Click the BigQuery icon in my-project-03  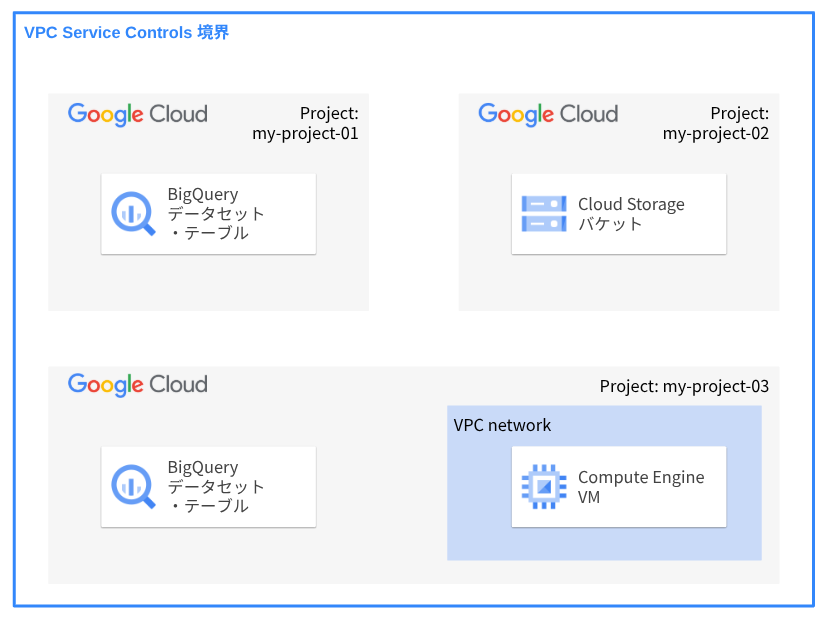pos(133,486)
